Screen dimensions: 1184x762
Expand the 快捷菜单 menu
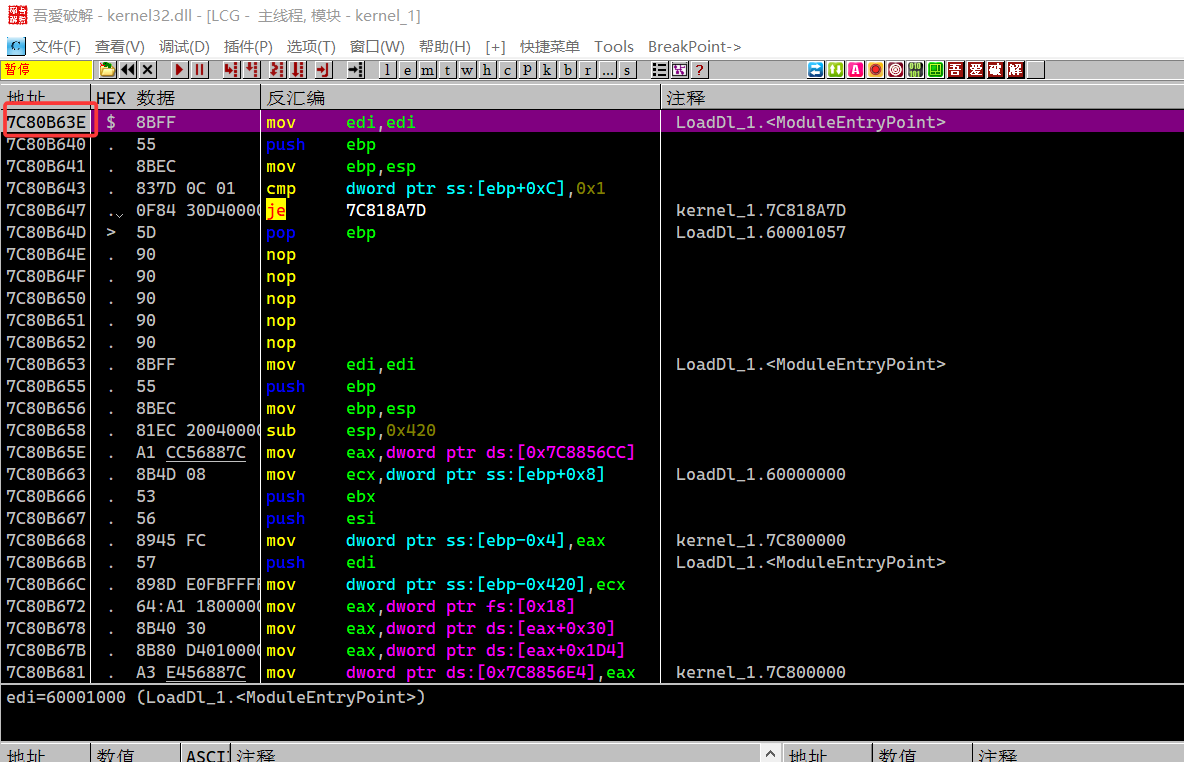[549, 47]
